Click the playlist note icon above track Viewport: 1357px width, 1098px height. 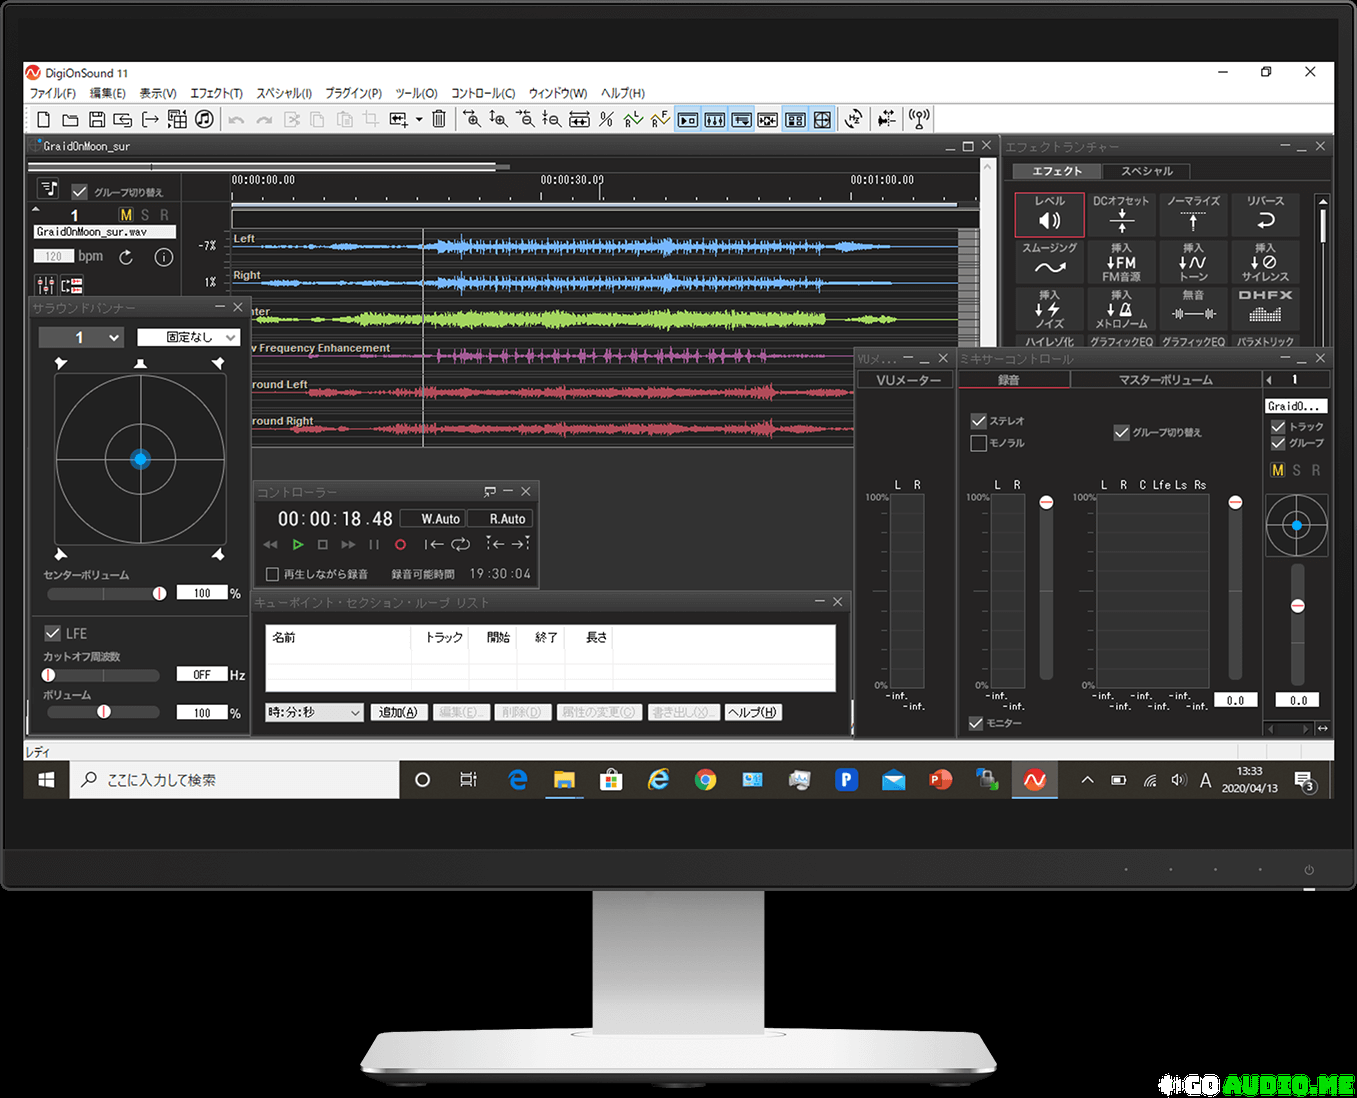48,189
